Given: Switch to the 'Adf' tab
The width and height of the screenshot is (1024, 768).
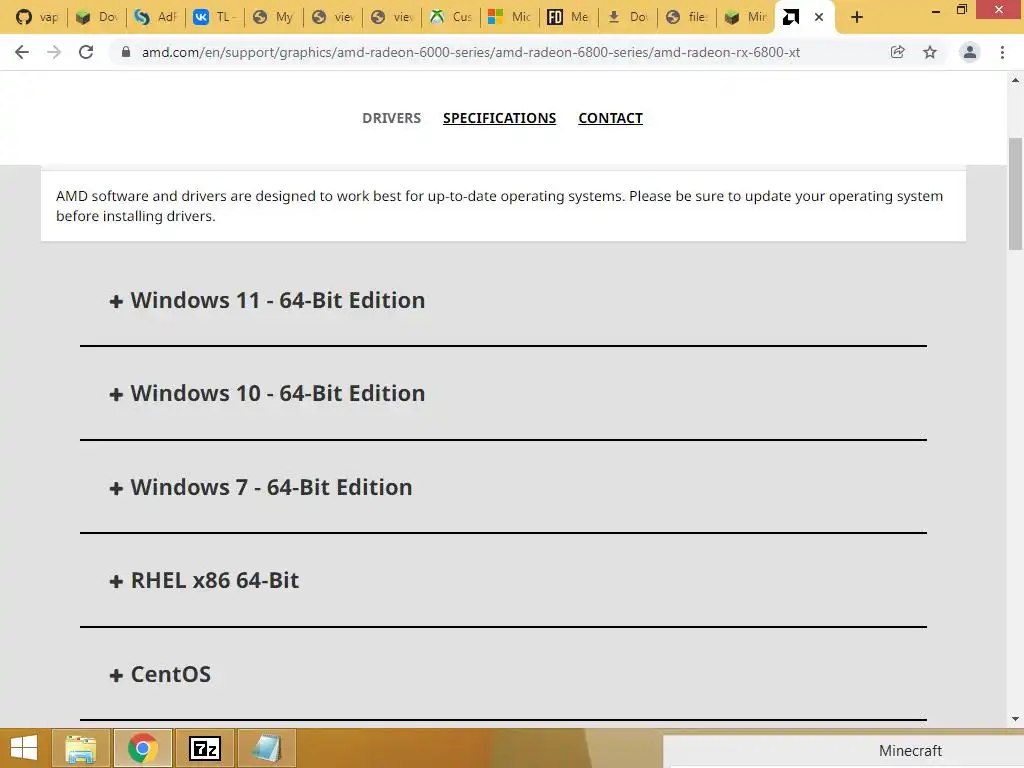Looking at the screenshot, I should click(155, 17).
